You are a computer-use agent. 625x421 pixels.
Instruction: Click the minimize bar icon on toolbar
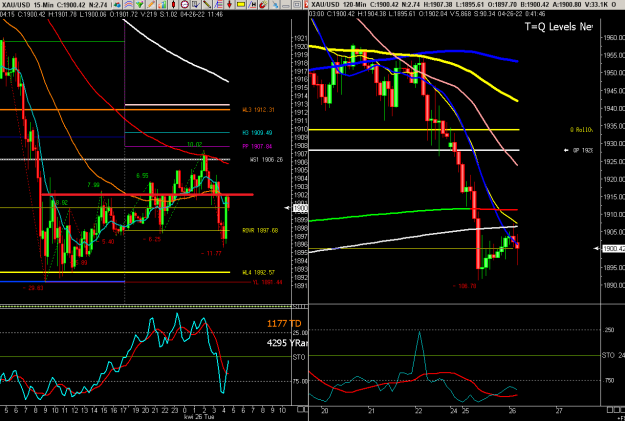click(x=285, y=5)
